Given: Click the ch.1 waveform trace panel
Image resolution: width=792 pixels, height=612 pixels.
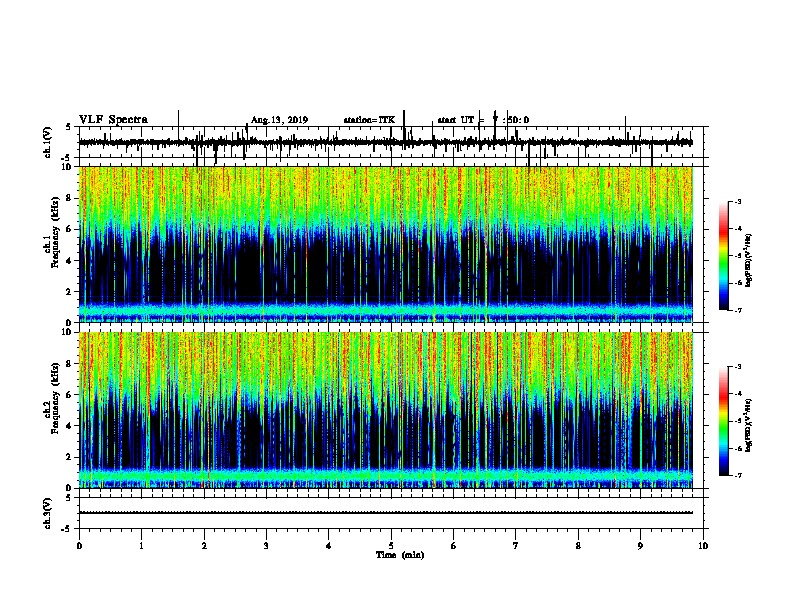Looking at the screenshot, I should [x=390, y=142].
